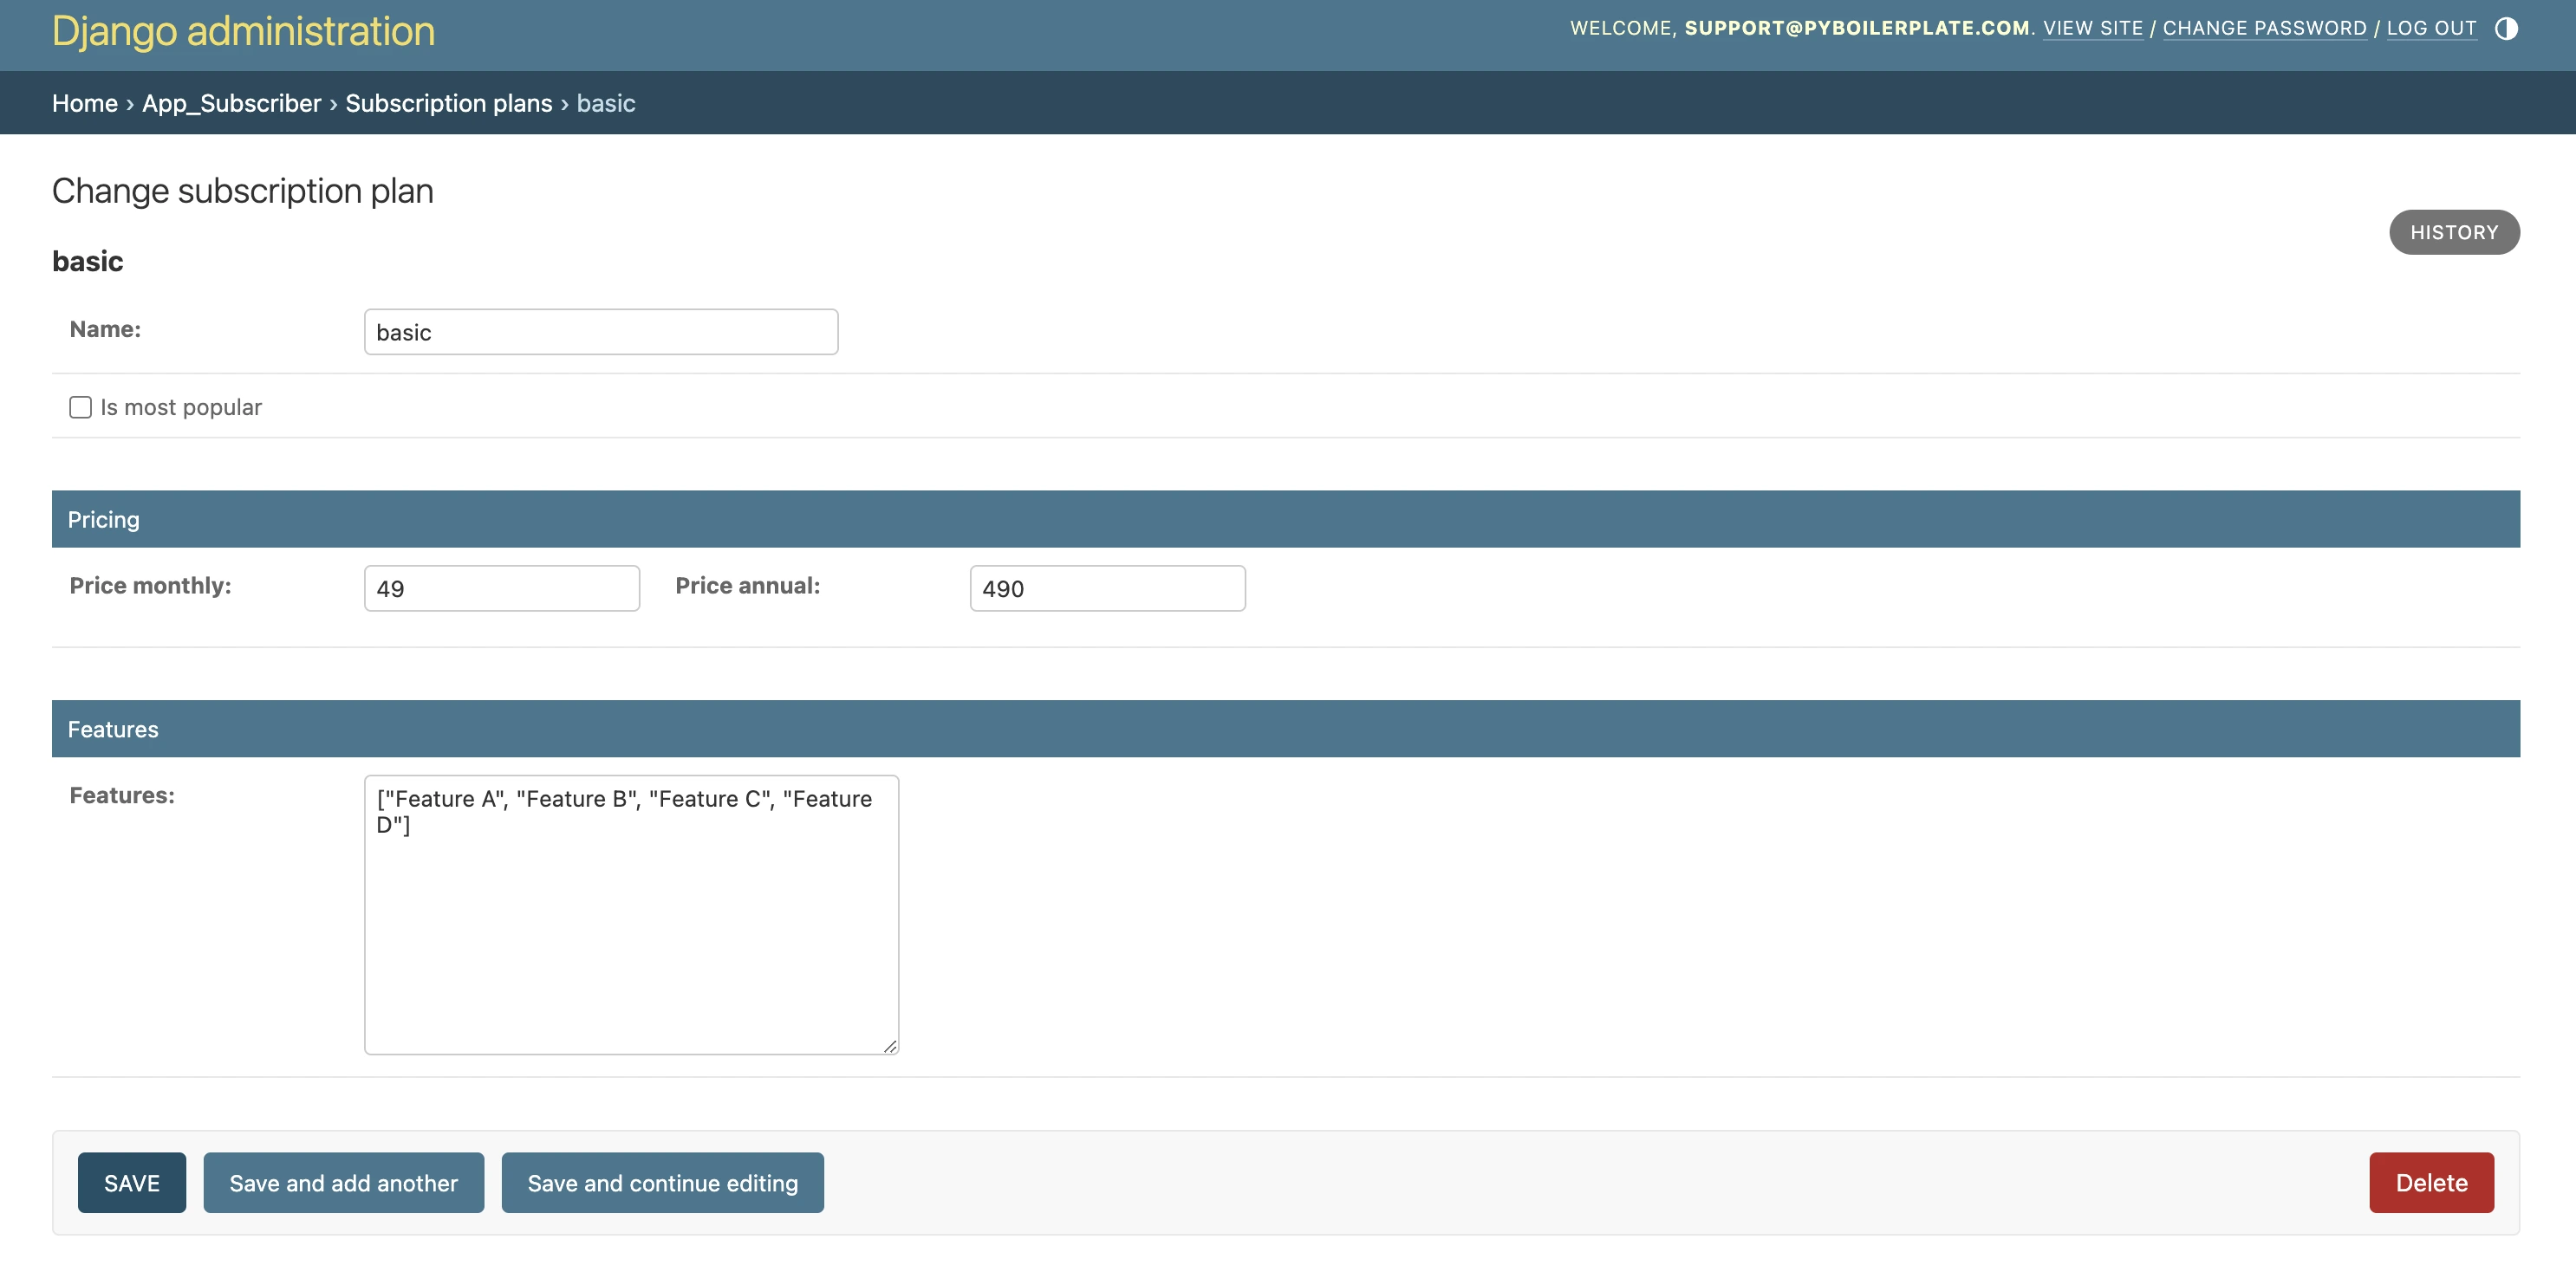Click the History button
The width and height of the screenshot is (2576, 1272).
pyautogui.click(x=2454, y=232)
